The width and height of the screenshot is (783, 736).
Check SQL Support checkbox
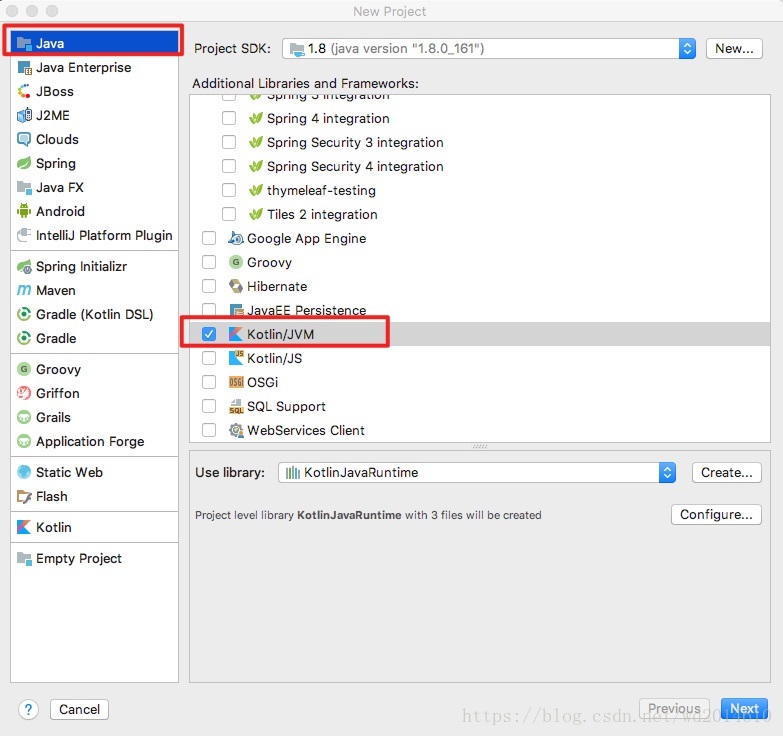click(209, 406)
